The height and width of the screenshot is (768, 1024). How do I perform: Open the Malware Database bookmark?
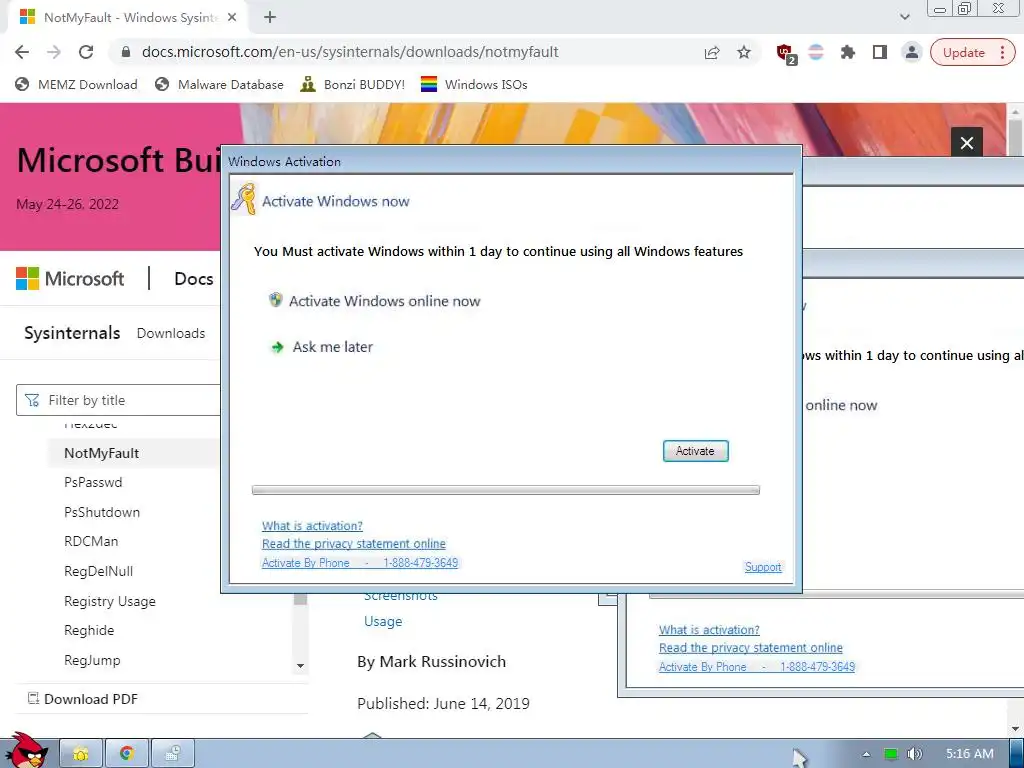(x=219, y=84)
